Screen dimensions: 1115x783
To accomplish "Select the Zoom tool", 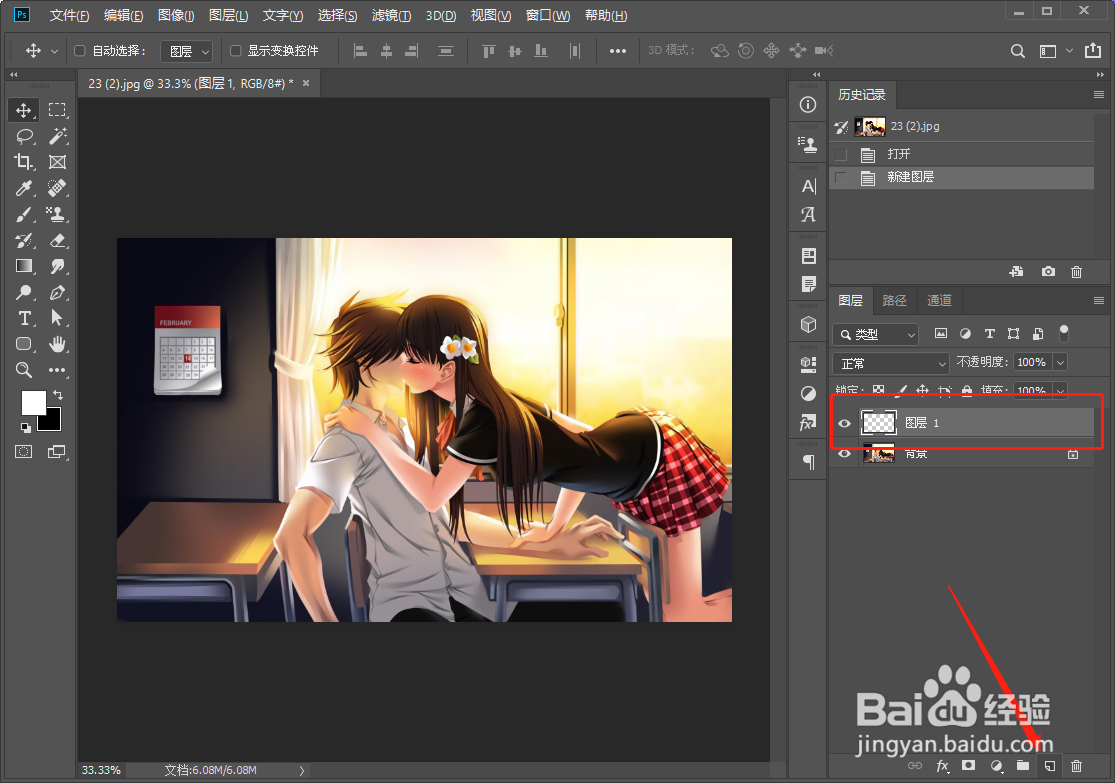I will [23, 370].
